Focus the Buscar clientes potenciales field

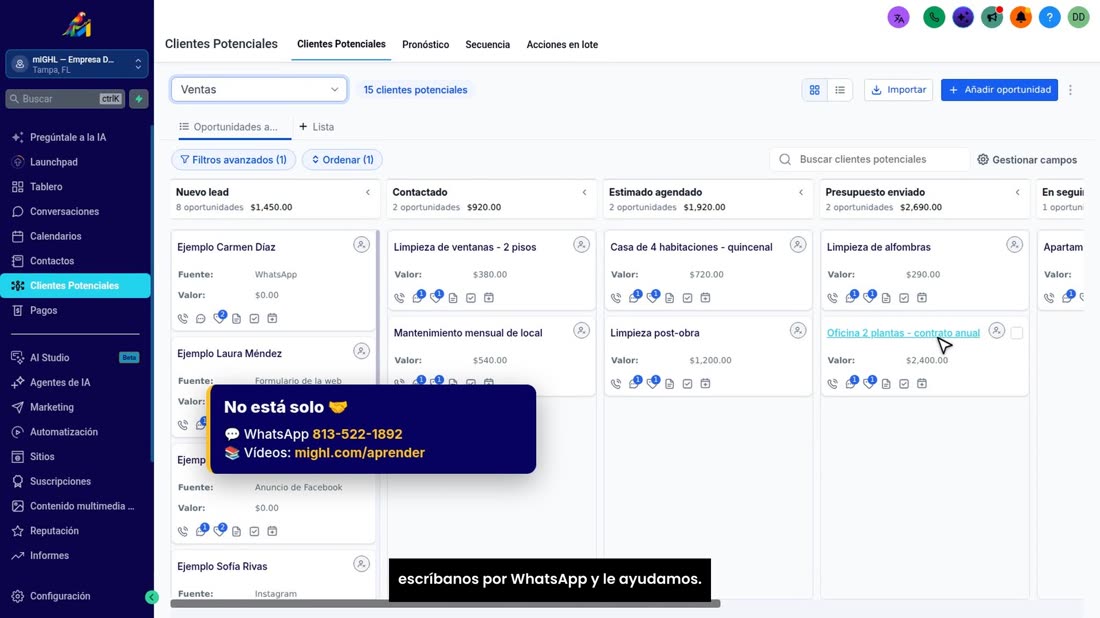[870, 159]
